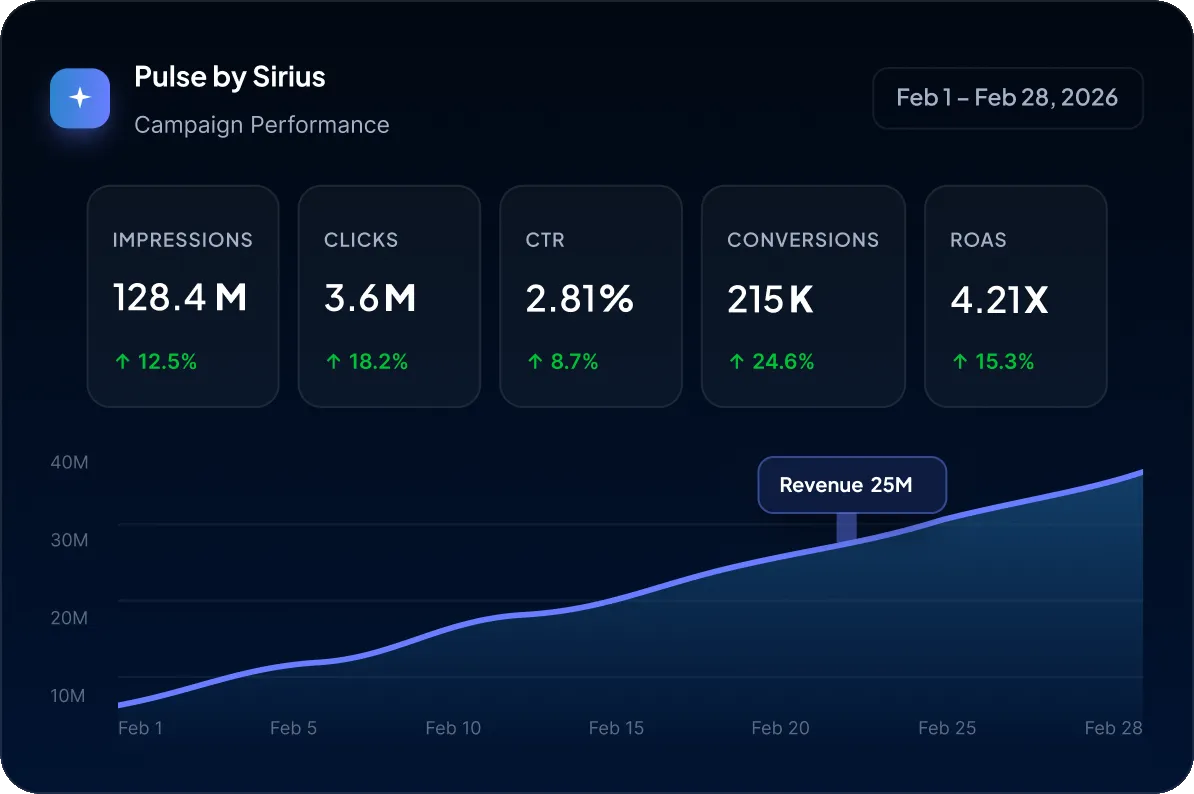Click the 'Revenue 25M' chart tooltip

click(852, 485)
